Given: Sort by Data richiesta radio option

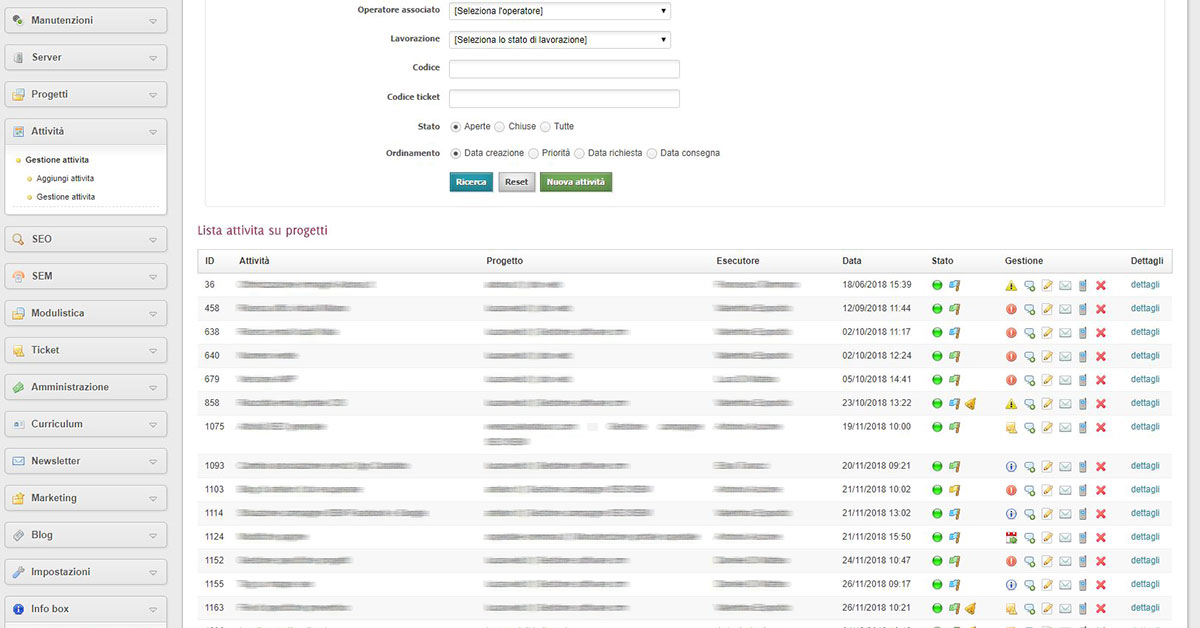Looking at the screenshot, I should [579, 153].
